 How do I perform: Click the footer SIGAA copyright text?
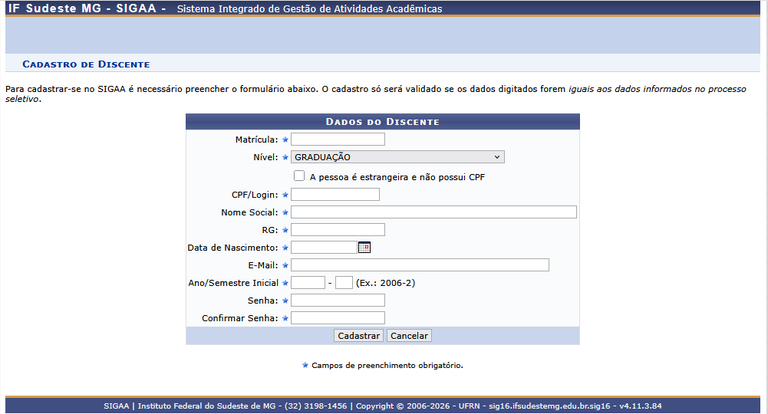383,406
